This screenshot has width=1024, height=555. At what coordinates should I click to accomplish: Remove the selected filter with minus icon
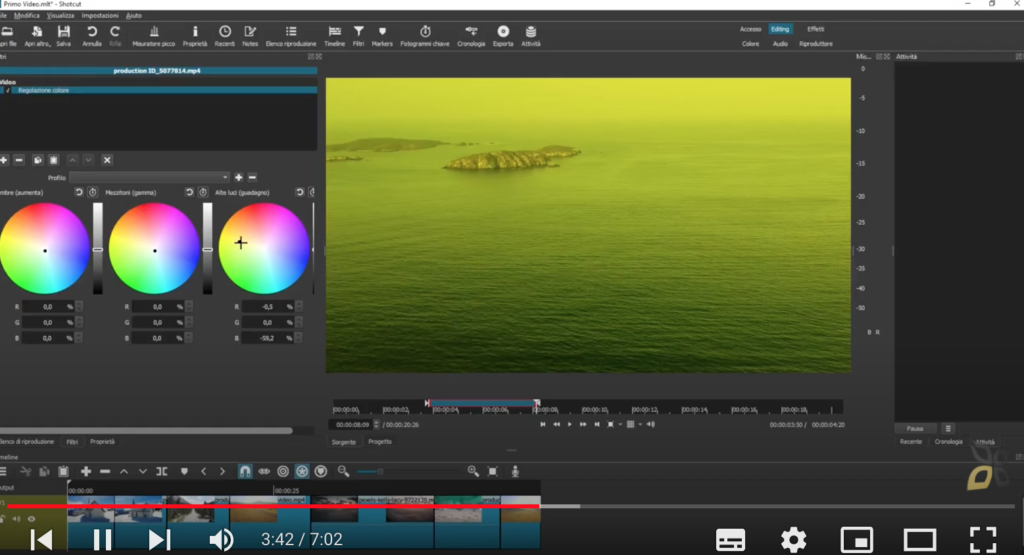19,160
